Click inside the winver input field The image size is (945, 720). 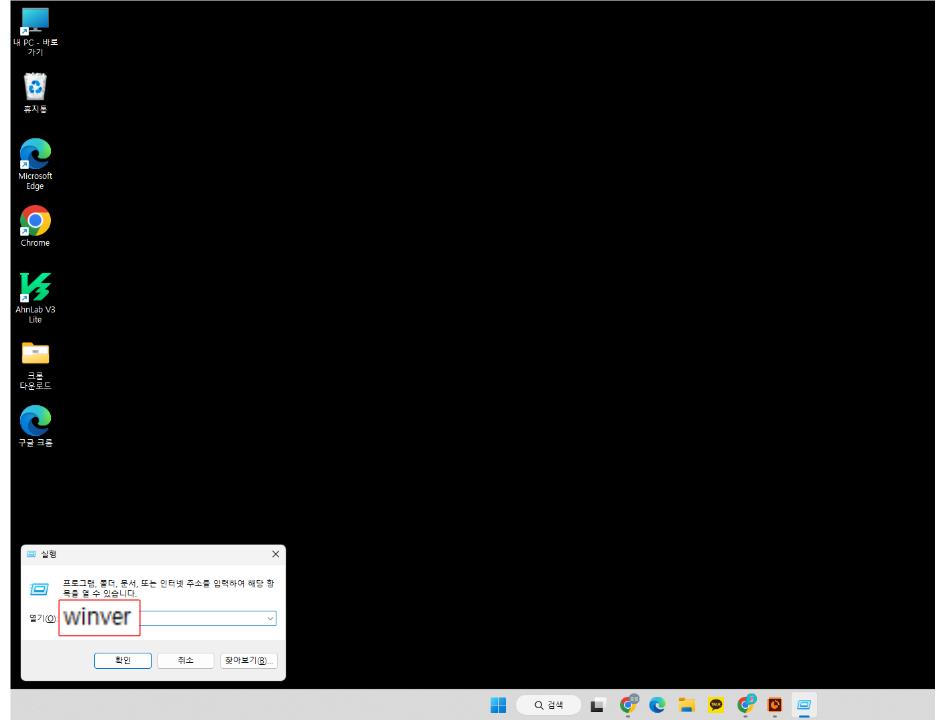point(180,618)
